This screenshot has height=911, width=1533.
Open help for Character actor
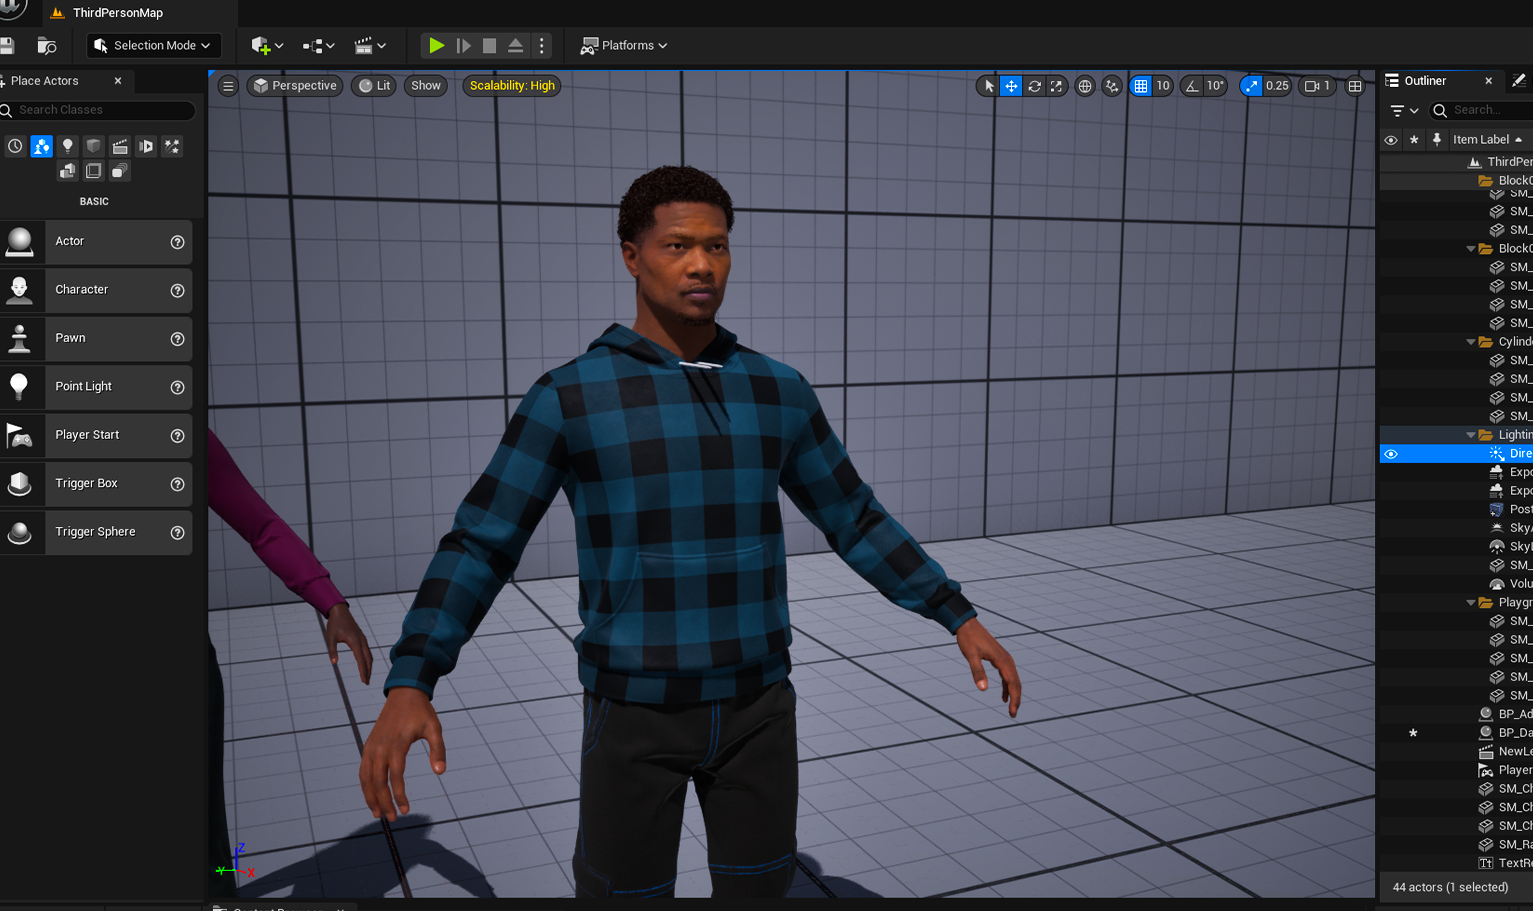tap(177, 290)
